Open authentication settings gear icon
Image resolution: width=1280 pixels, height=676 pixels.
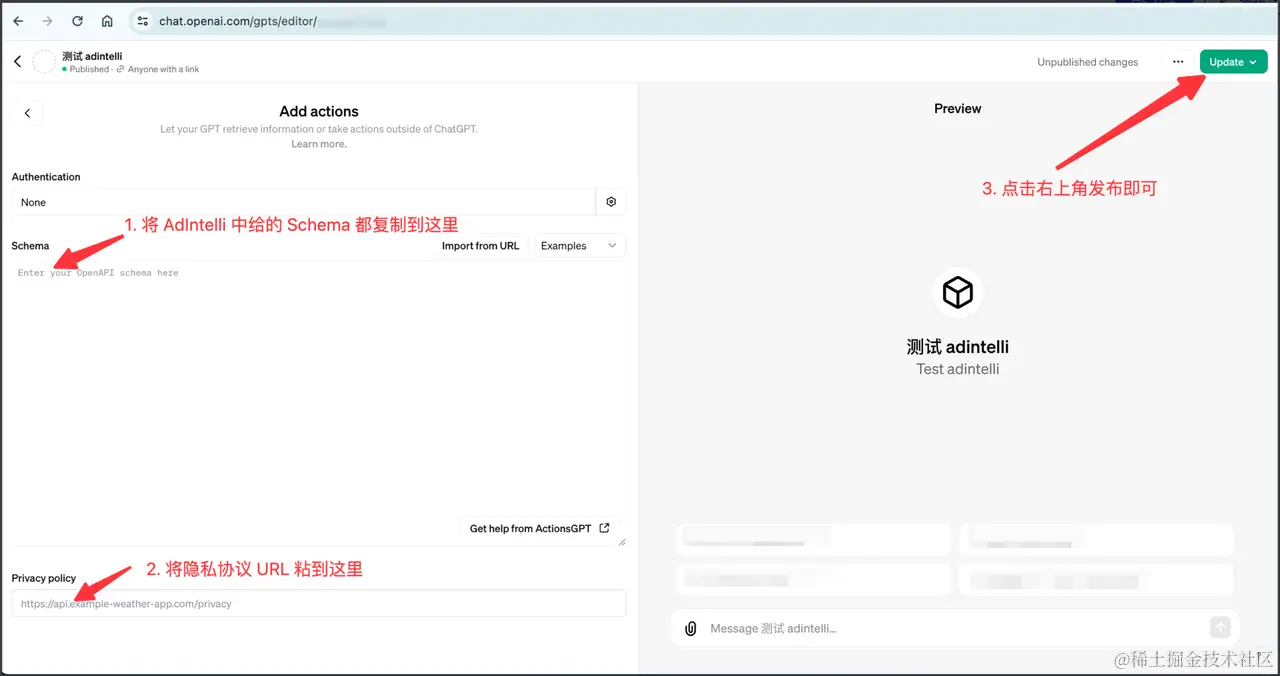tap(611, 202)
